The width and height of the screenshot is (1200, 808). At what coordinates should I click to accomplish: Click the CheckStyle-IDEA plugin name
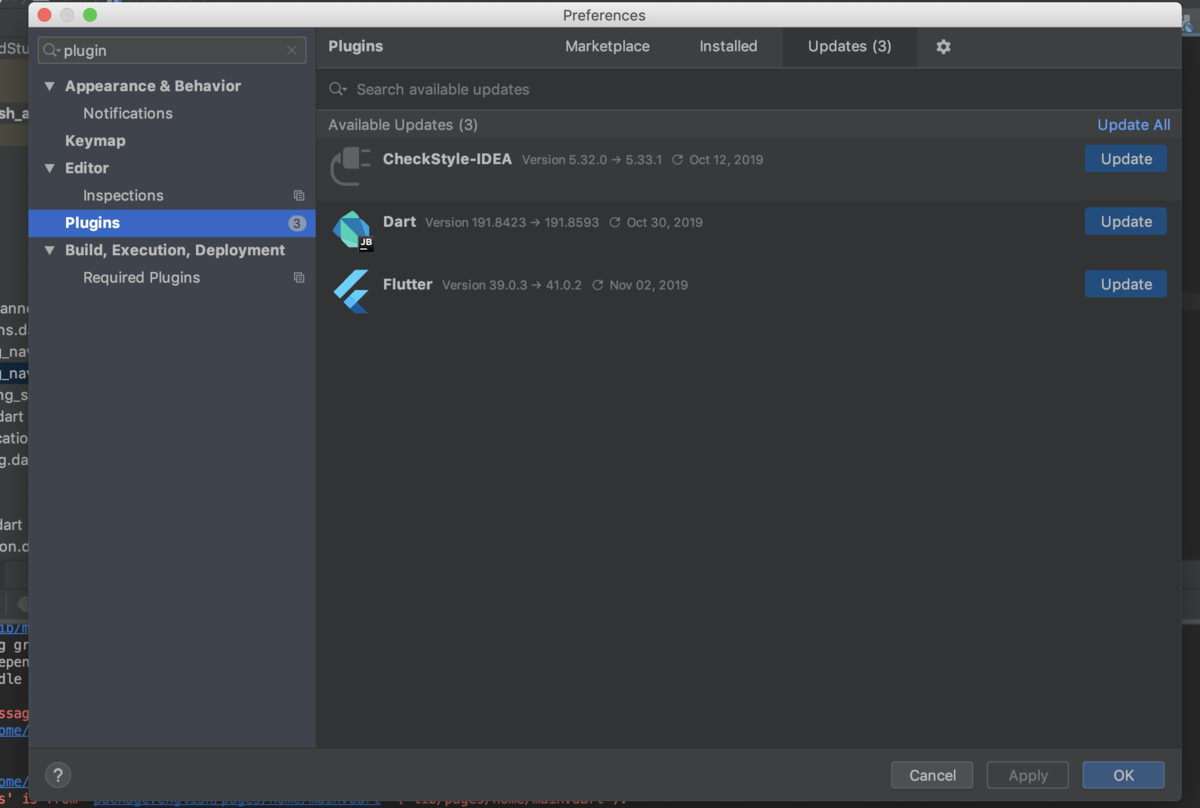[447, 159]
